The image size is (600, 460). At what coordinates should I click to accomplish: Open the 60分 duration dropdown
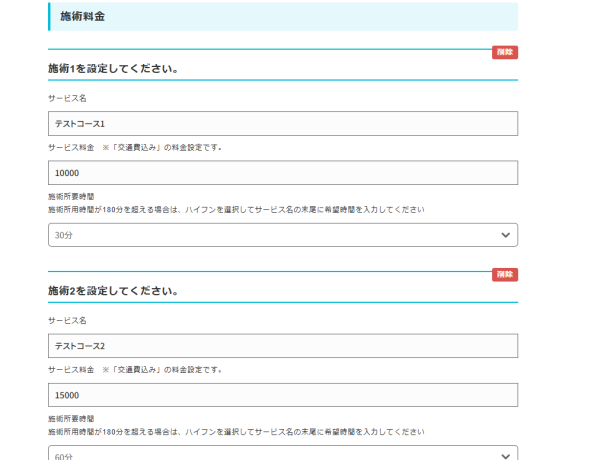tap(283, 455)
